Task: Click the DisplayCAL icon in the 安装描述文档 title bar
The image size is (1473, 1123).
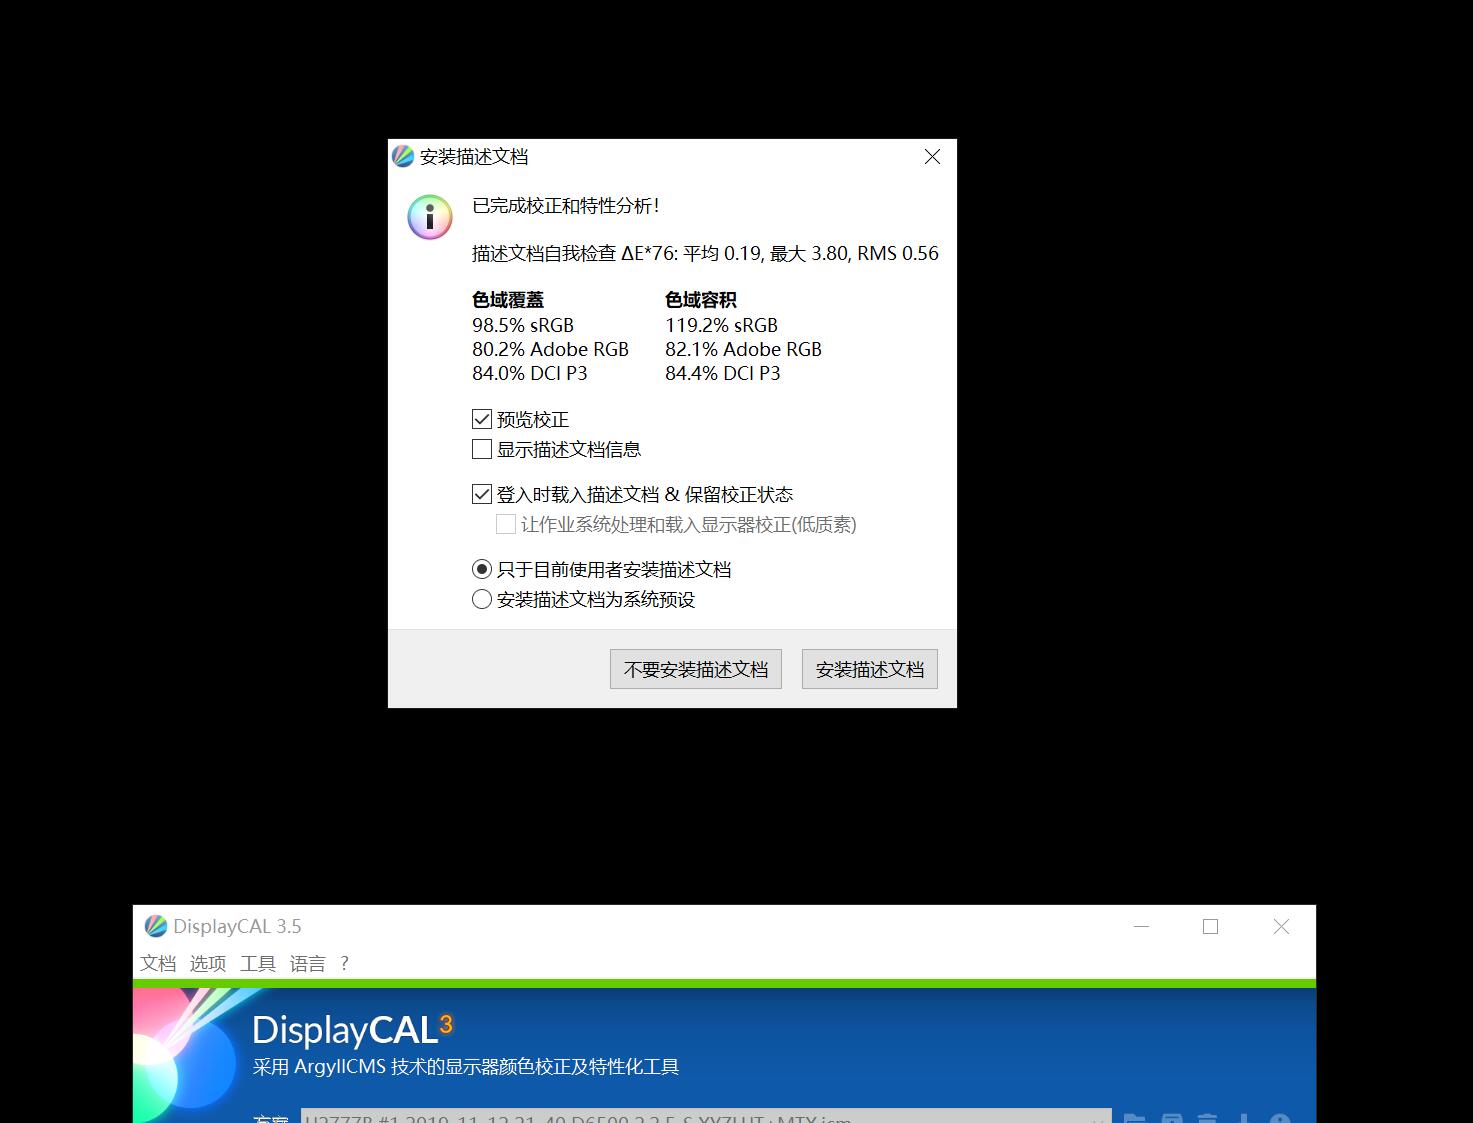Action: coord(403,156)
